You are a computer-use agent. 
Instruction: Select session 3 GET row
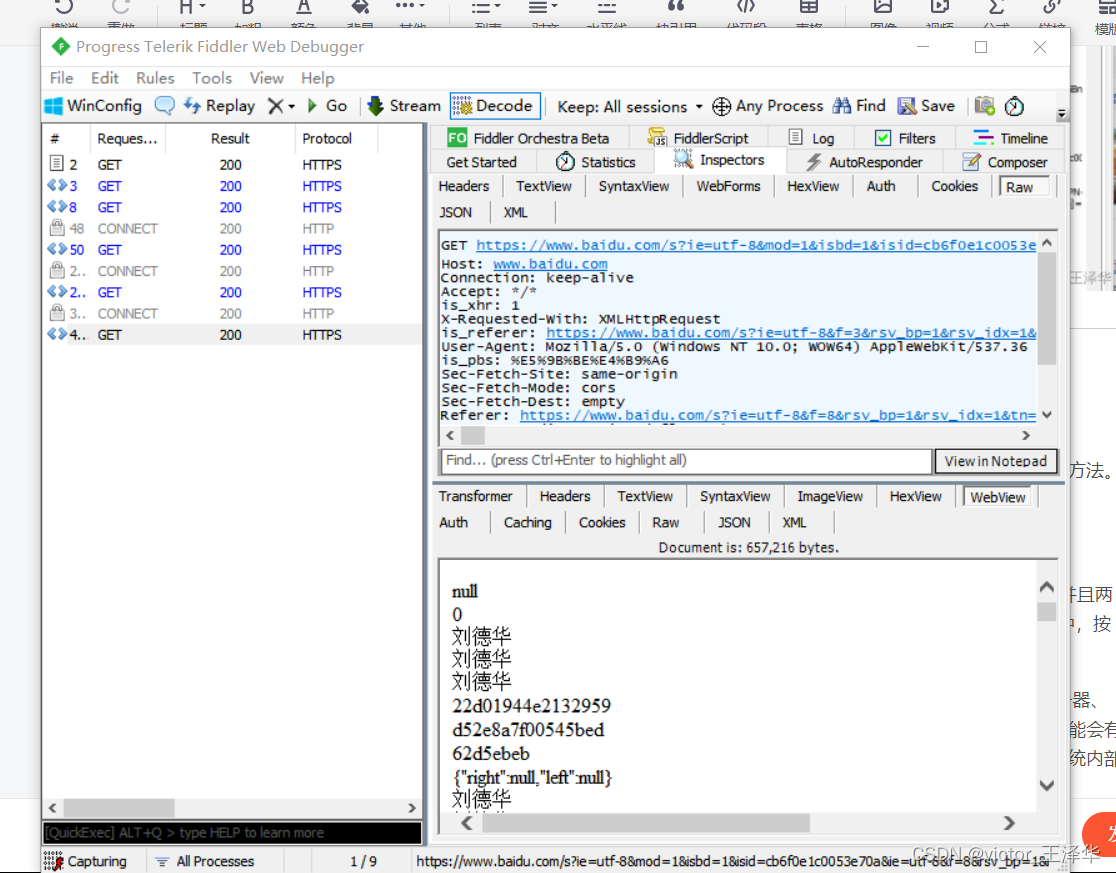click(x=231, y=186)
